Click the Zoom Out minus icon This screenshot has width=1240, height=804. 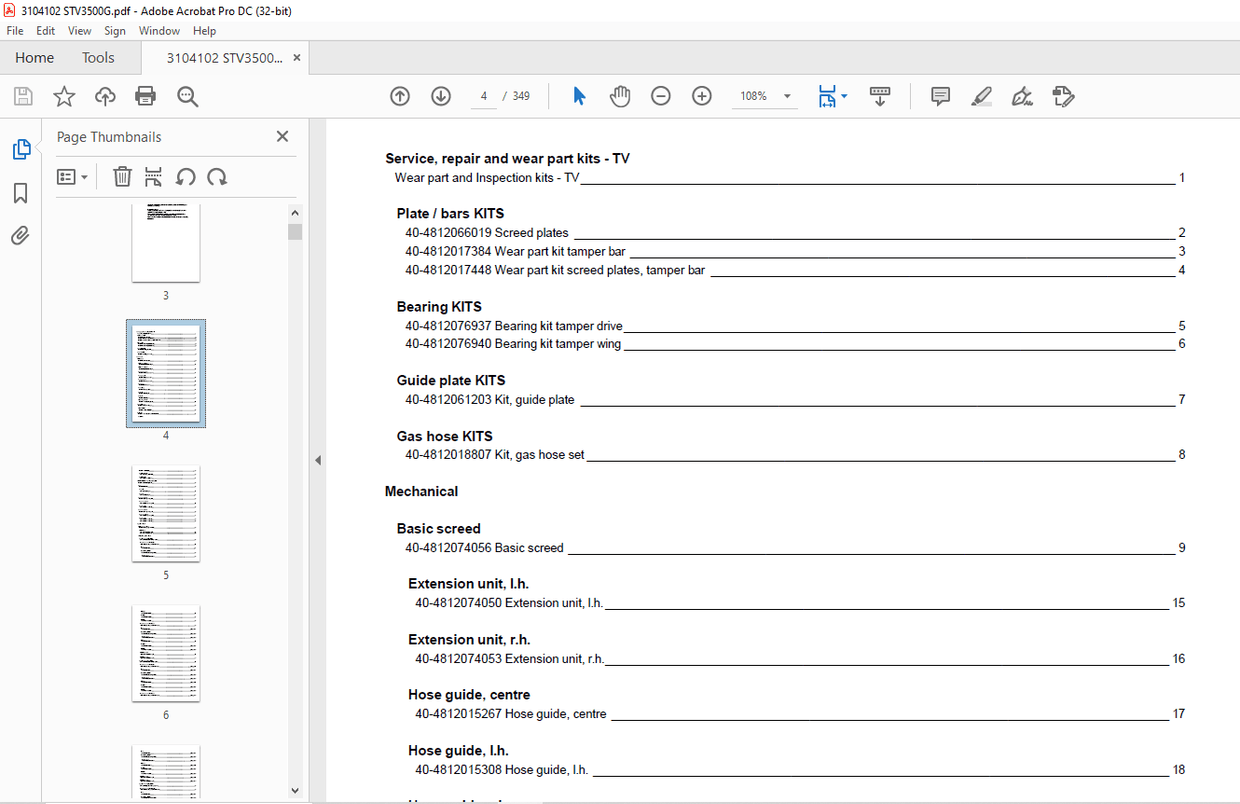(661, 96)
